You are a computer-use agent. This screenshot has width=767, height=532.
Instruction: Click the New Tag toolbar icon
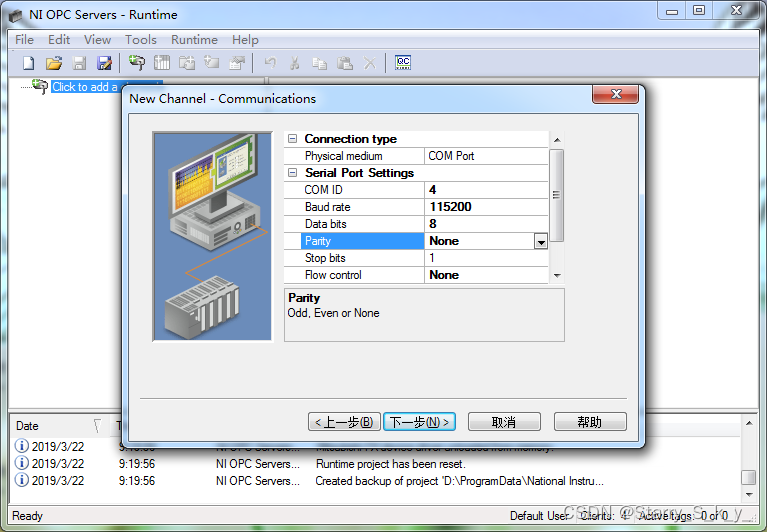point(212,63)
